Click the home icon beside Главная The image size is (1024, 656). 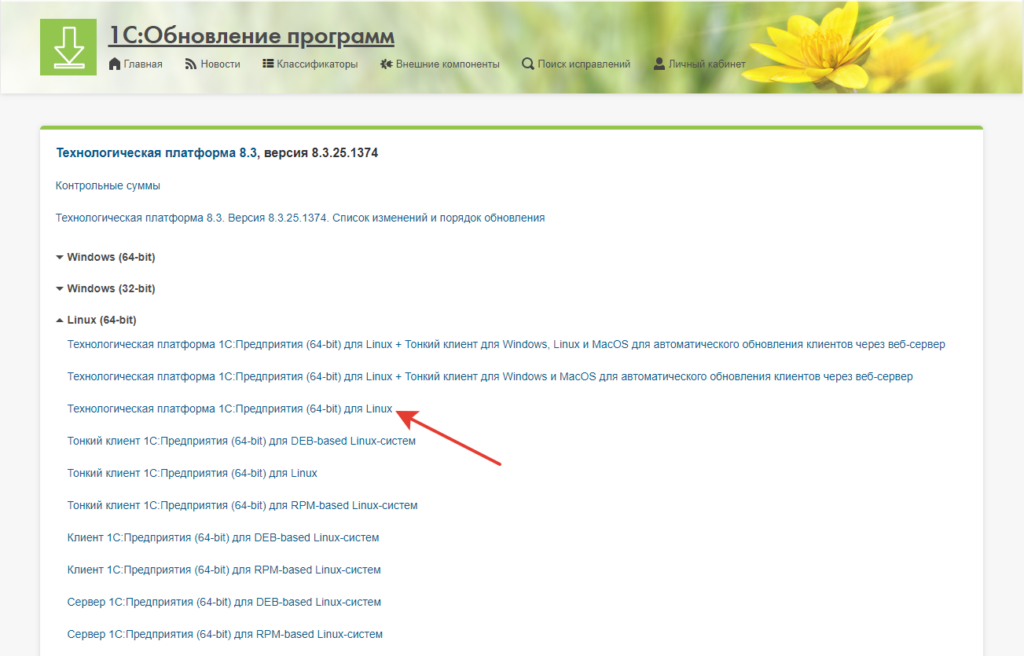[x=114, y=63]
